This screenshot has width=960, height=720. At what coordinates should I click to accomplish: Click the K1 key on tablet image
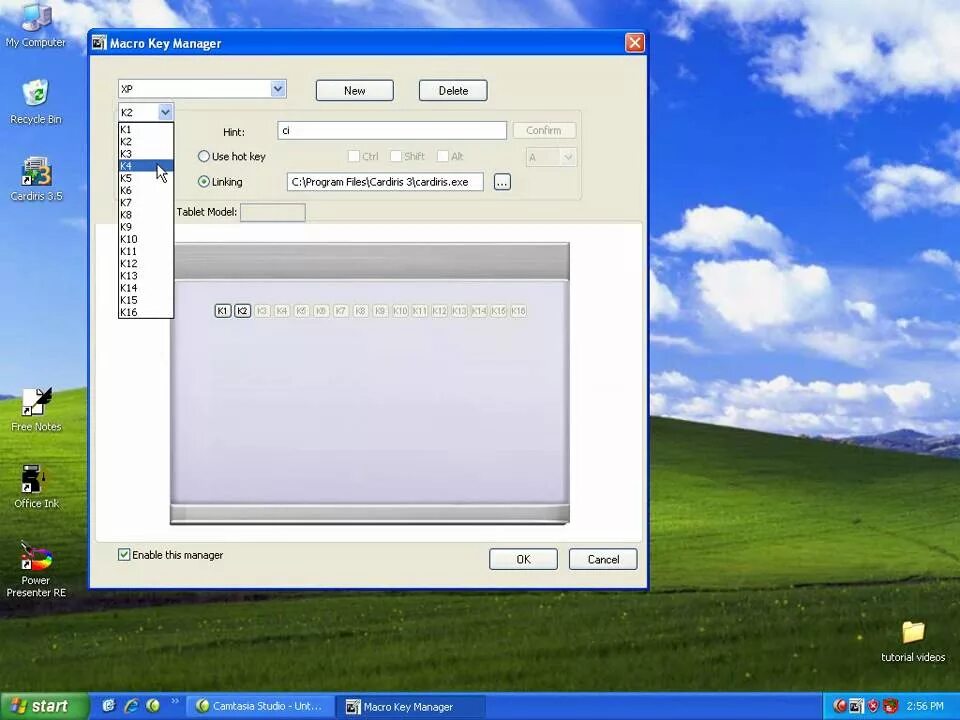[222, 311]
